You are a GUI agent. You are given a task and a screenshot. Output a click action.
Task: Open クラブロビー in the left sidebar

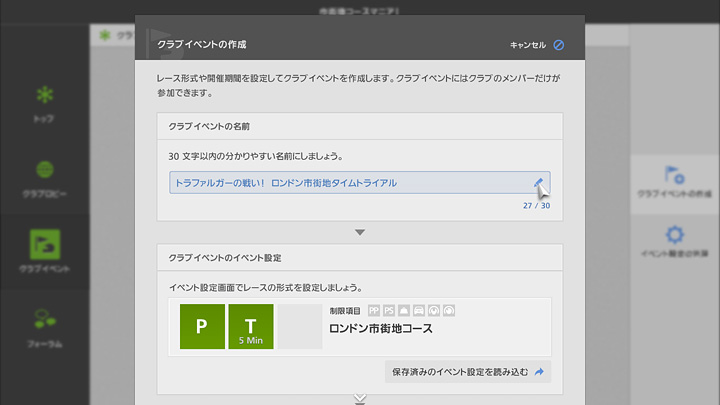44,177
